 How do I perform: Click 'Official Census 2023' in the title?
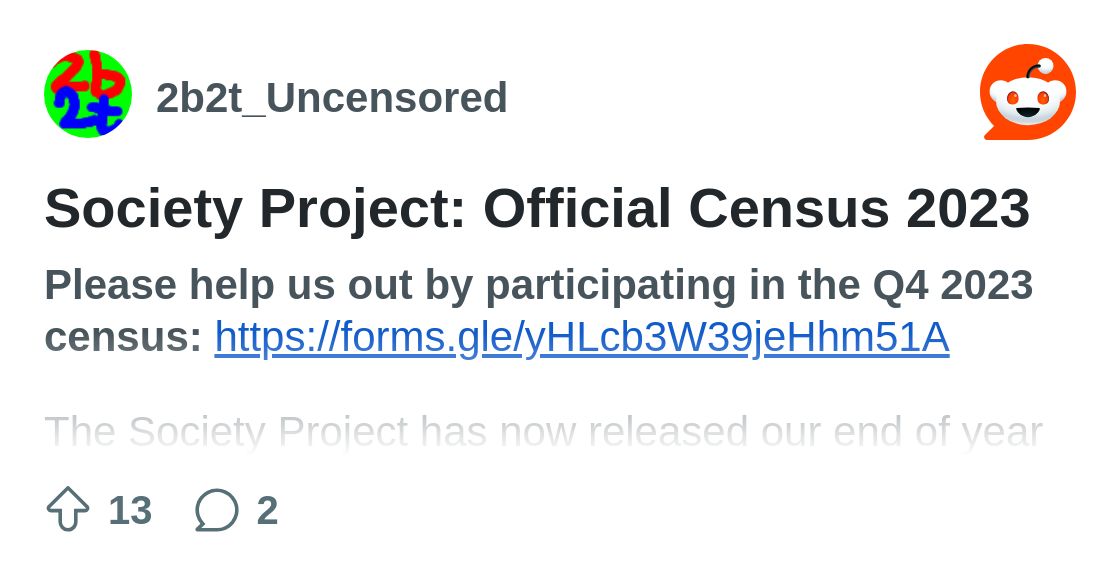pos(756,209)
